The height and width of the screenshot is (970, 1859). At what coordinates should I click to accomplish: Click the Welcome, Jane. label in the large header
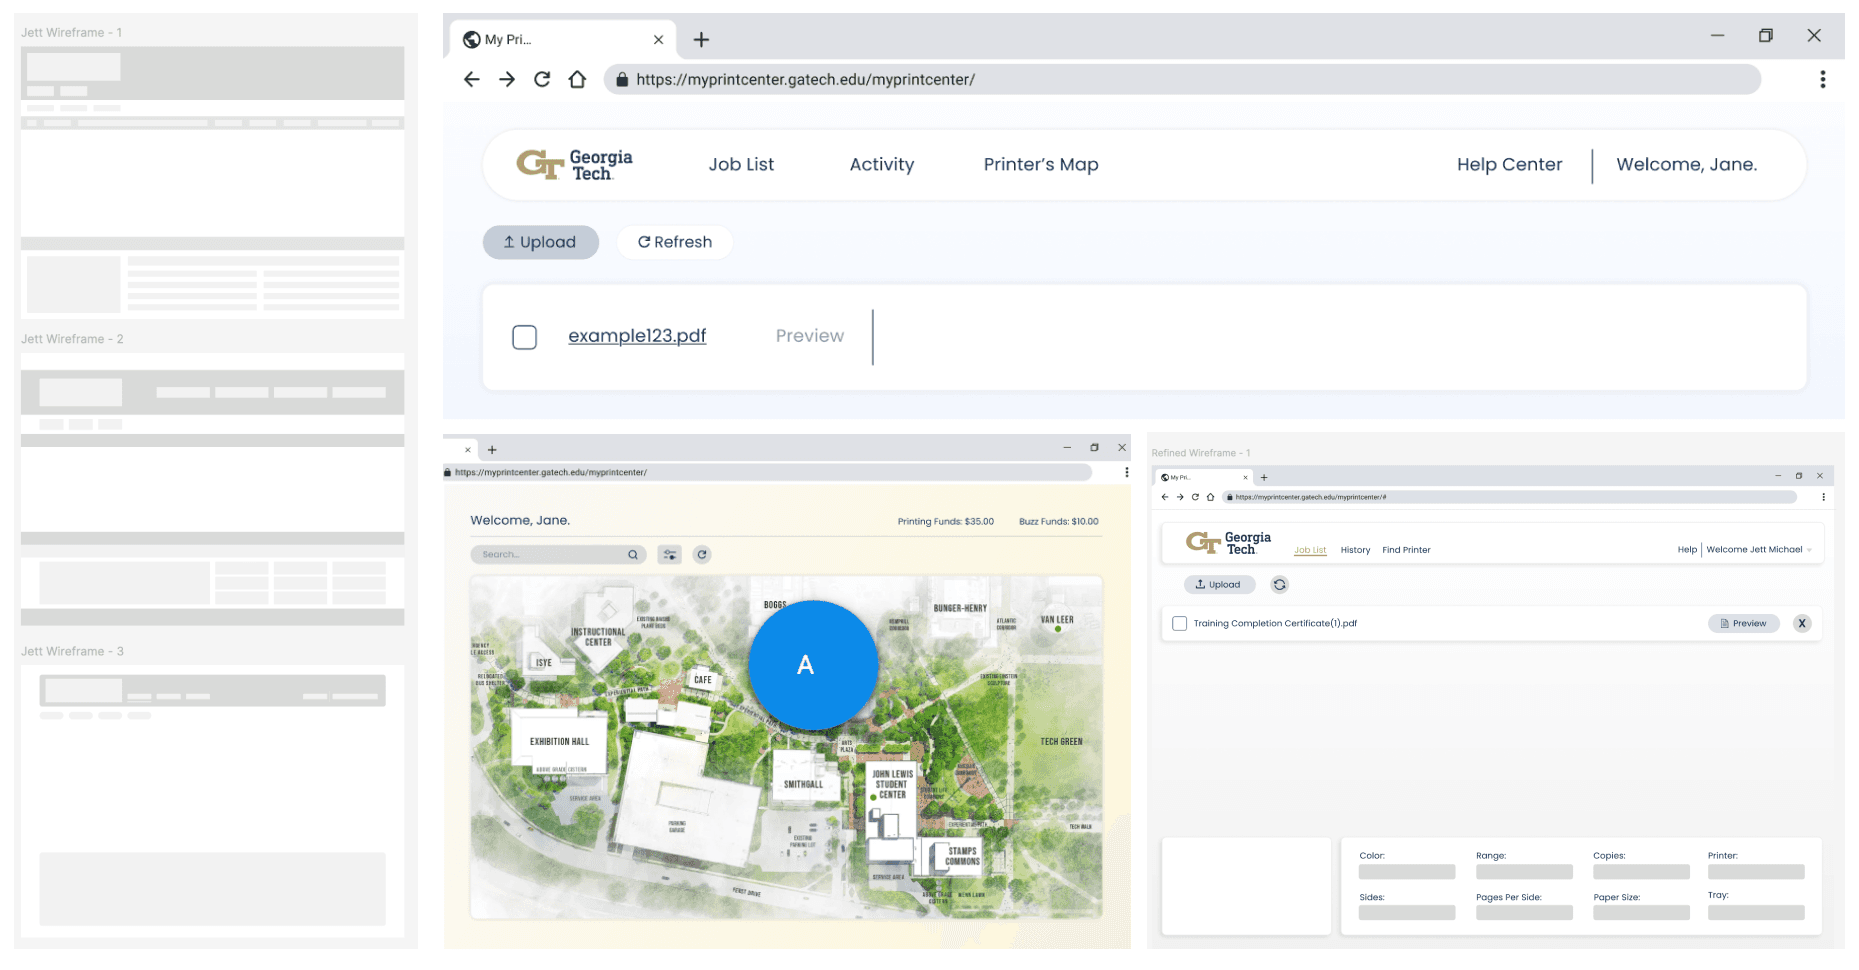pos(1686,164)
